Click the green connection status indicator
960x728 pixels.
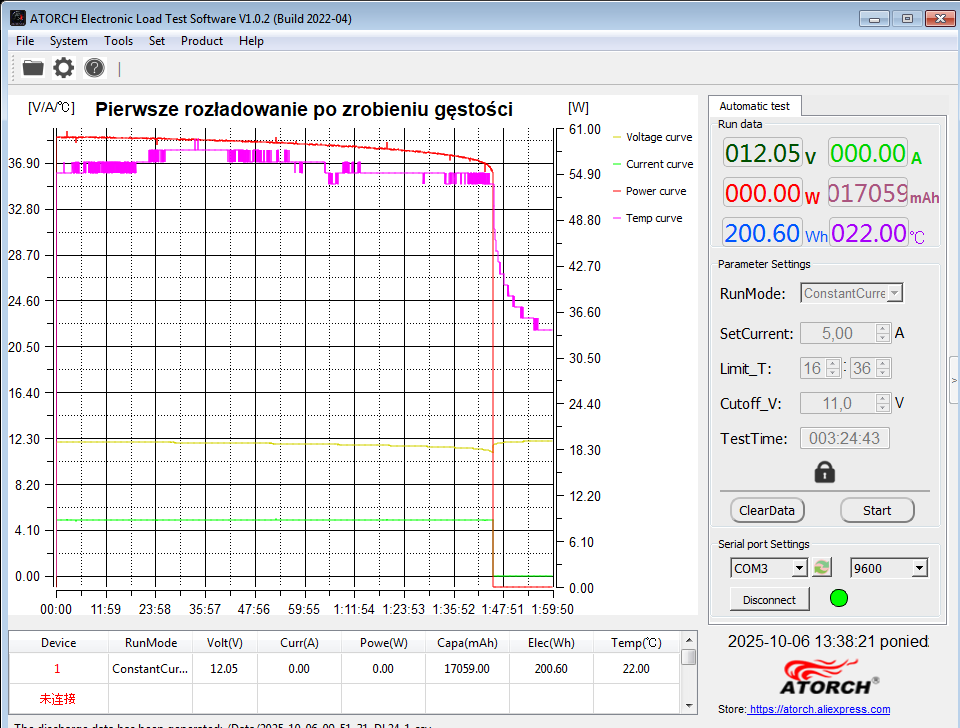click(x=838, y=598)
